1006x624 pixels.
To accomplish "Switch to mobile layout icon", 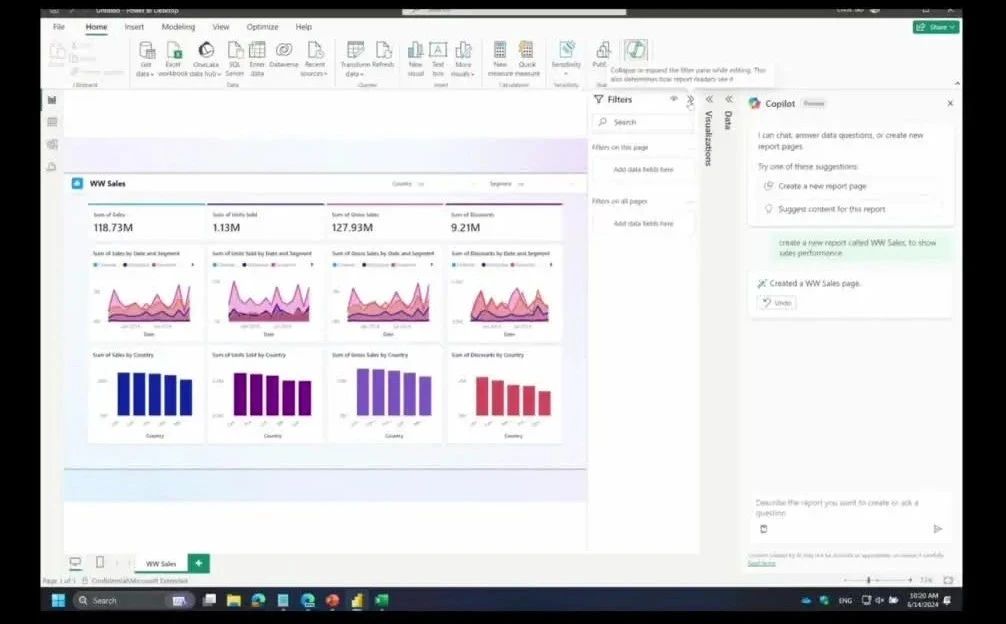I will tap(99, 562).
